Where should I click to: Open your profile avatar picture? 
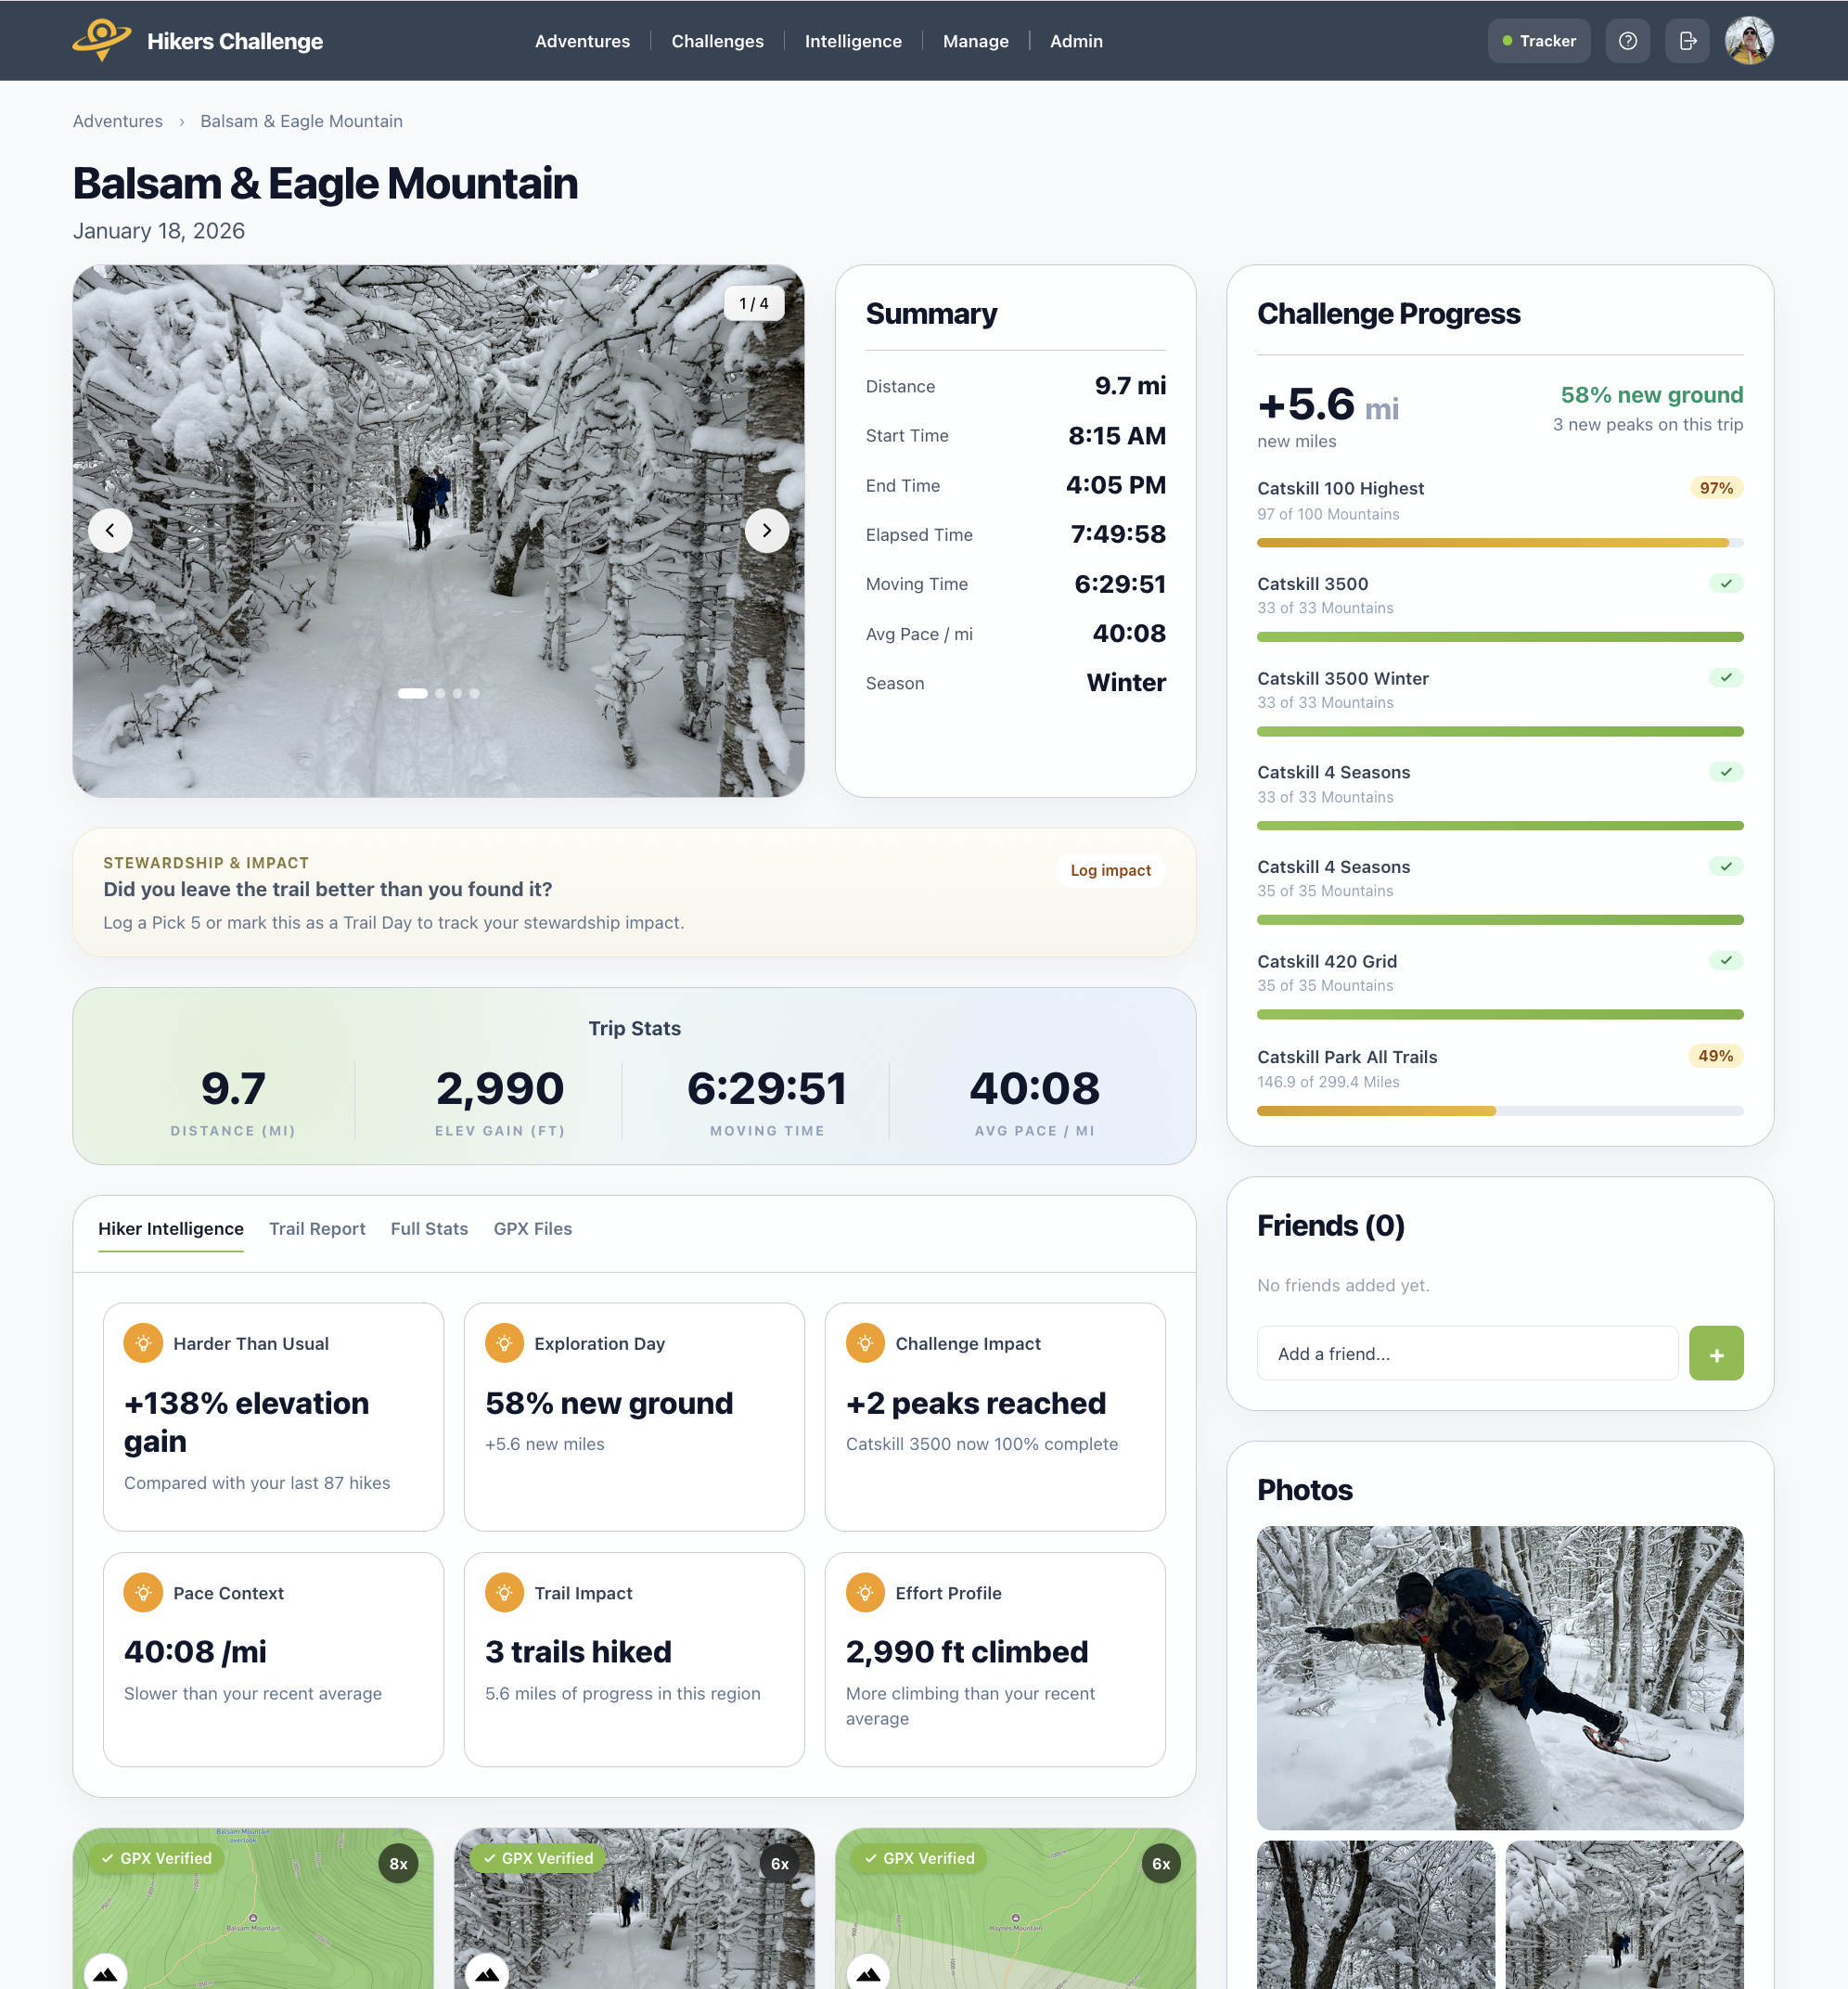(x=1750, y=40)
